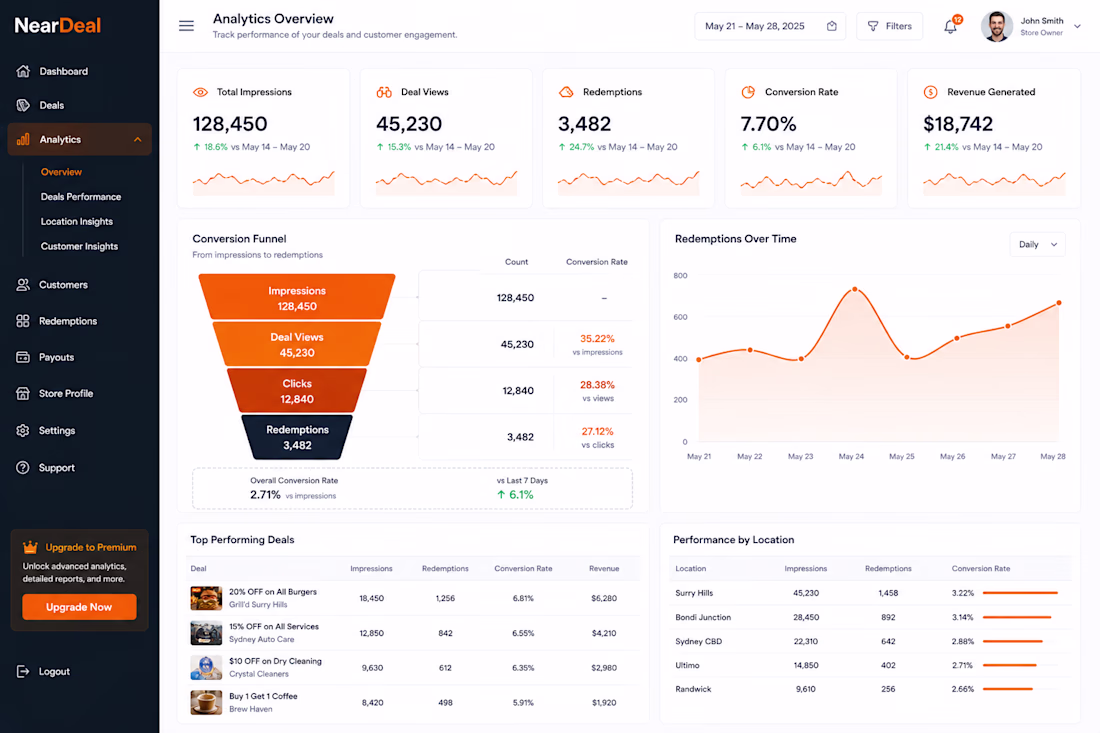This screenshot has width=1100, height=733.
Task: Open the May 21 – May 28 date picker
Action: click(x=770, y=26)
